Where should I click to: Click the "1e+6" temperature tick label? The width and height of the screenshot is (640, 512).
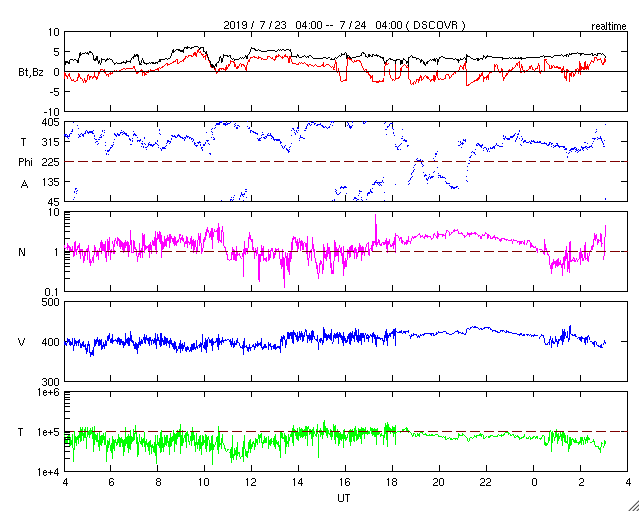[50, 392]
